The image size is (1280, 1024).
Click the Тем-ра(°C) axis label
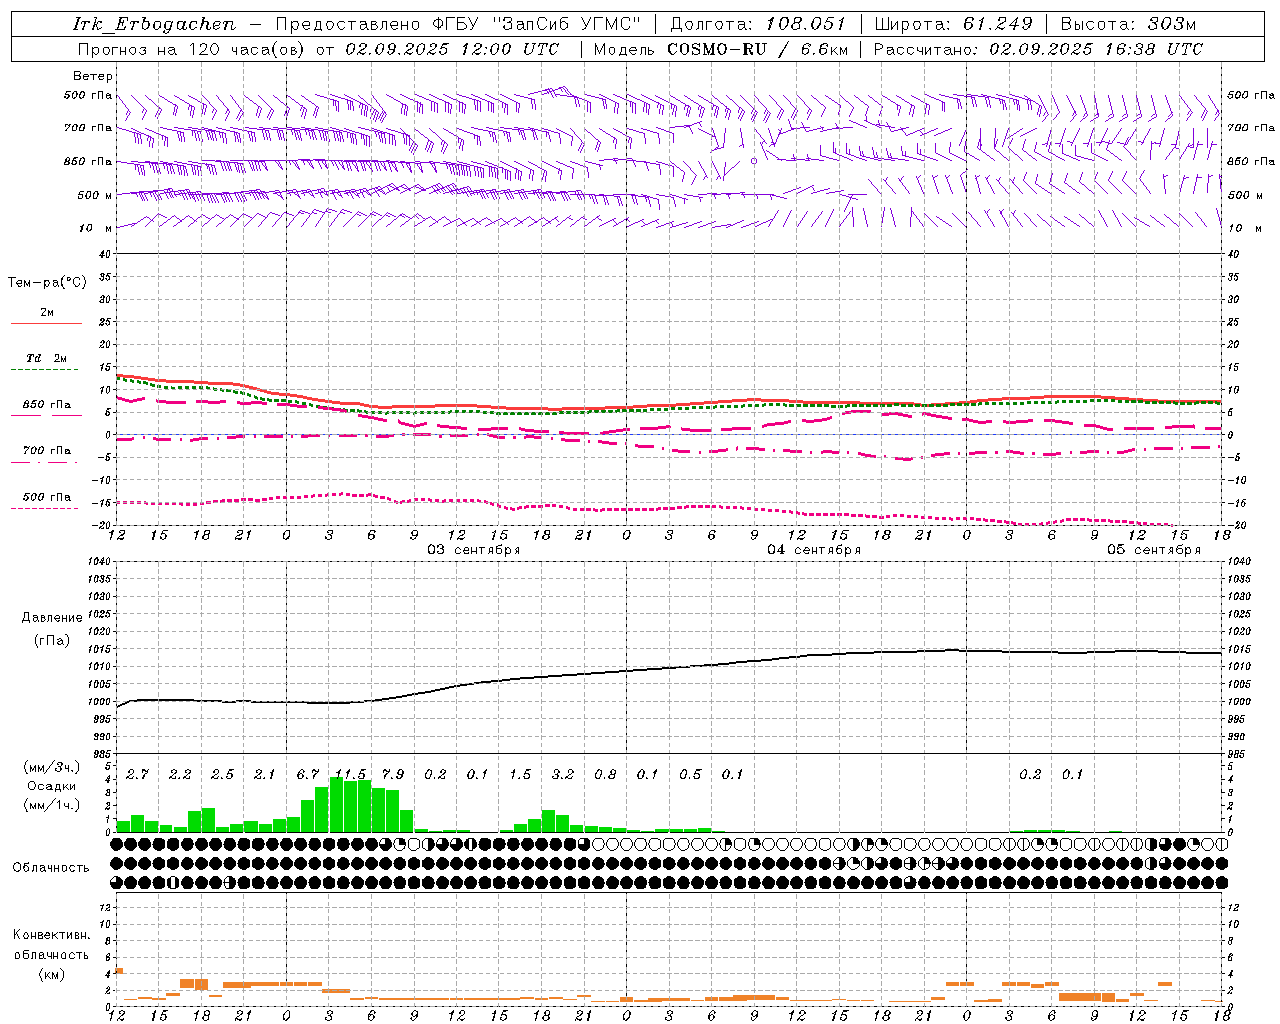coord(47,283)
